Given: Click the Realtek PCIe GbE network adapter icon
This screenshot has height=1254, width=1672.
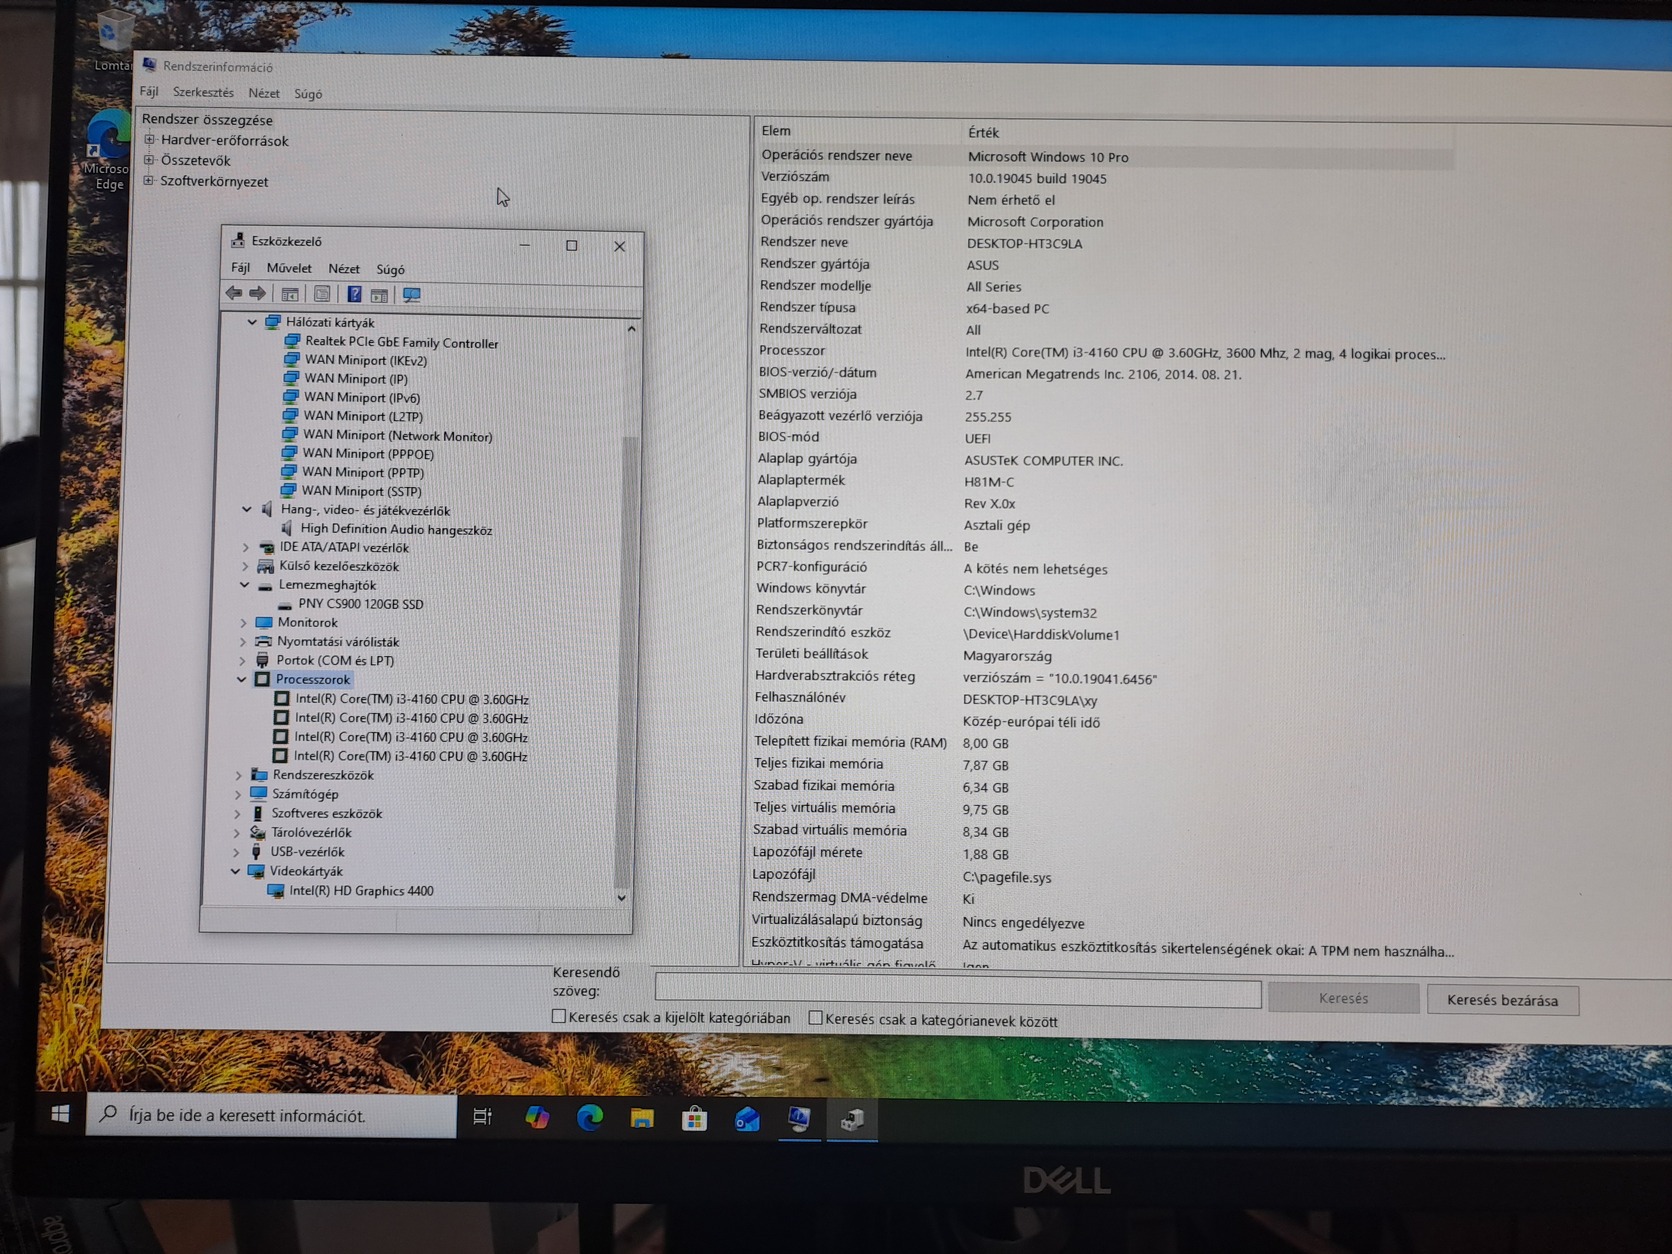Looking at the screenshot, I should [292, 341].
